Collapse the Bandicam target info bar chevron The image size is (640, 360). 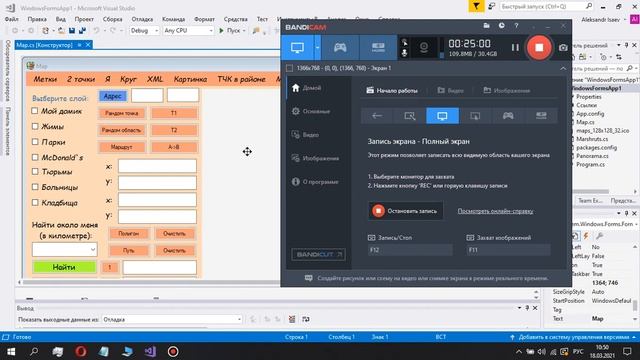pos(563,68)
